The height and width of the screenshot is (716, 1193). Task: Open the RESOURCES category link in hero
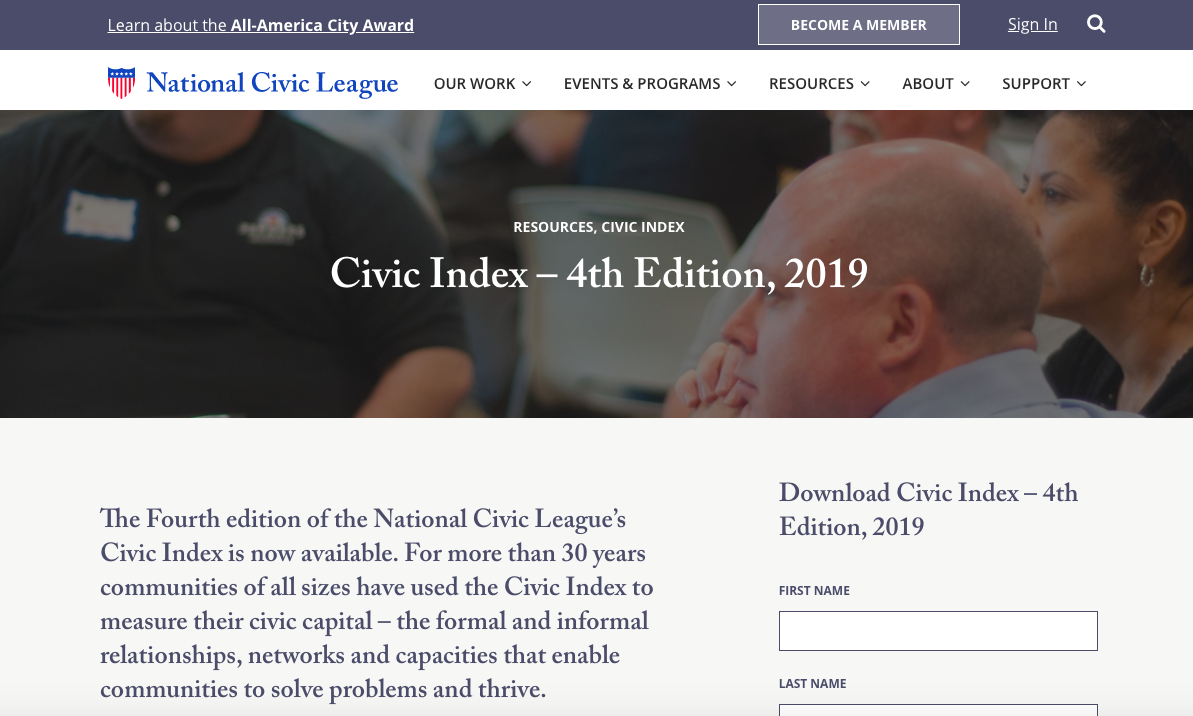point(553,227)
